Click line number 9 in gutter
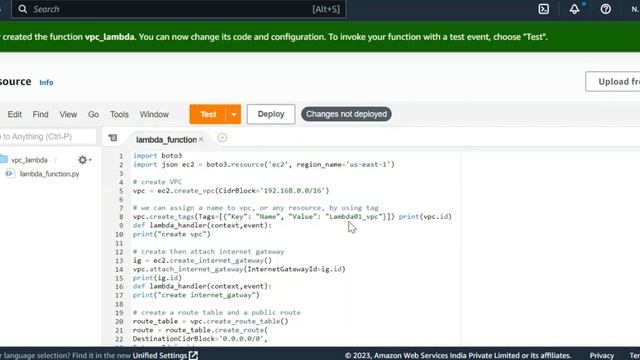The image size is (640, 360). click(x=121, y=225)
